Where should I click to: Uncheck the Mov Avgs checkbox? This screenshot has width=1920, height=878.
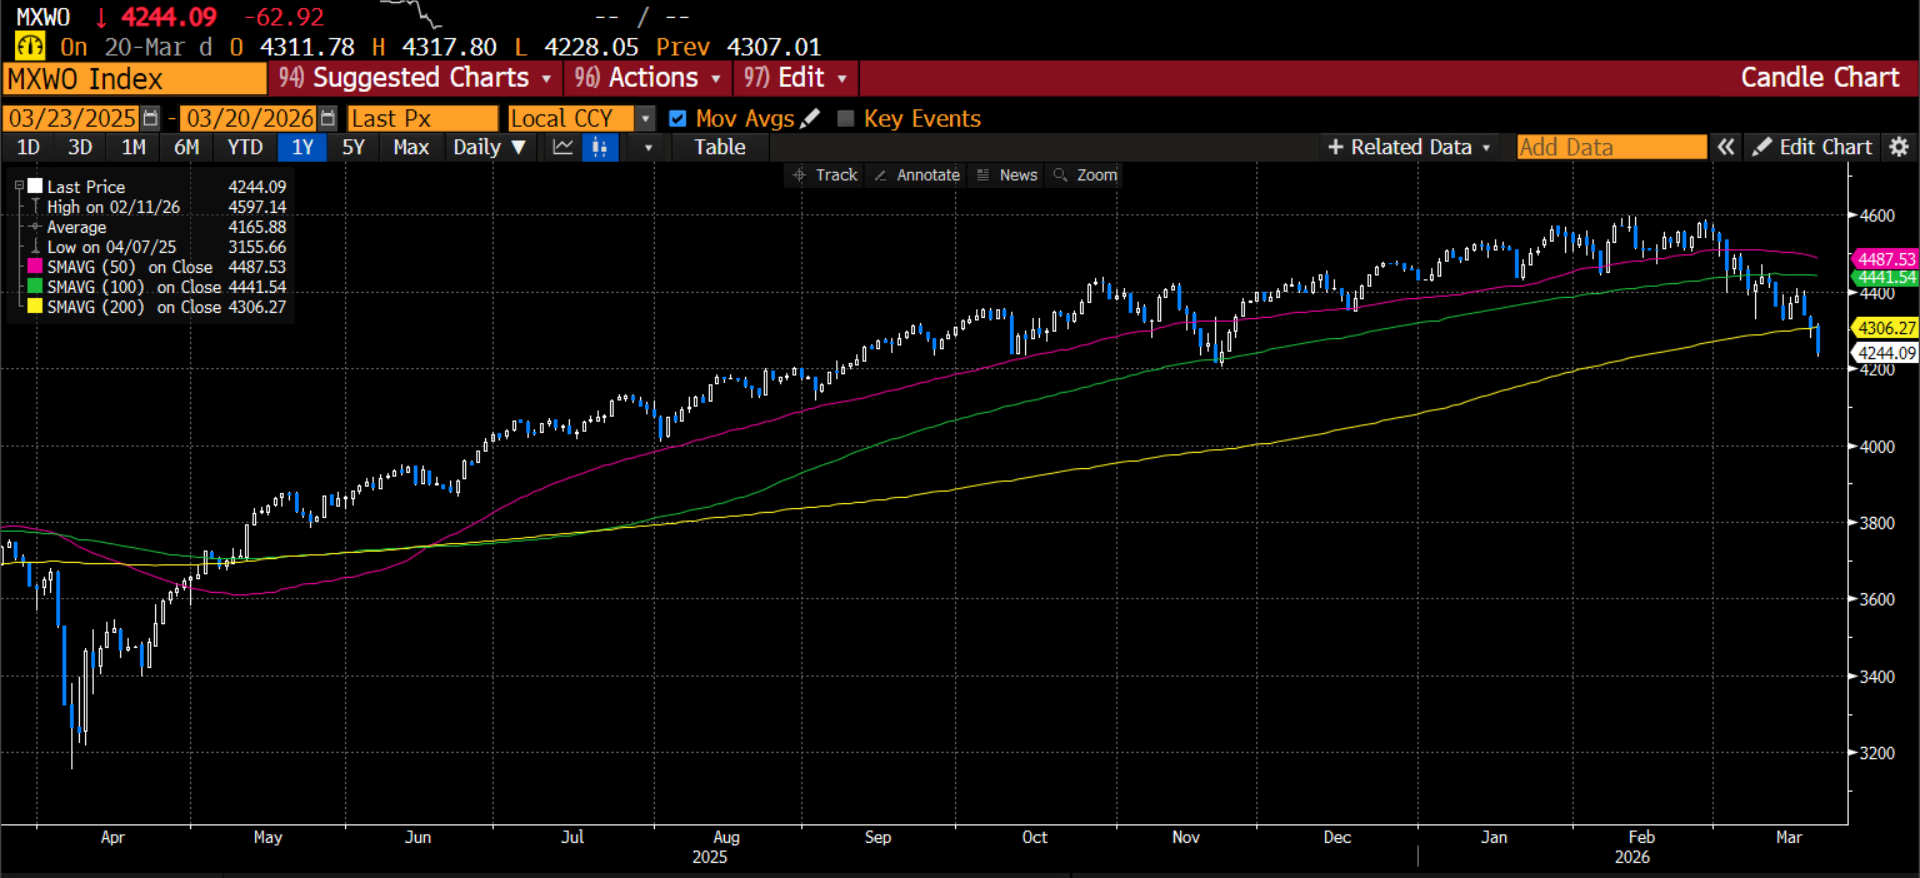(x=678, y=119)
